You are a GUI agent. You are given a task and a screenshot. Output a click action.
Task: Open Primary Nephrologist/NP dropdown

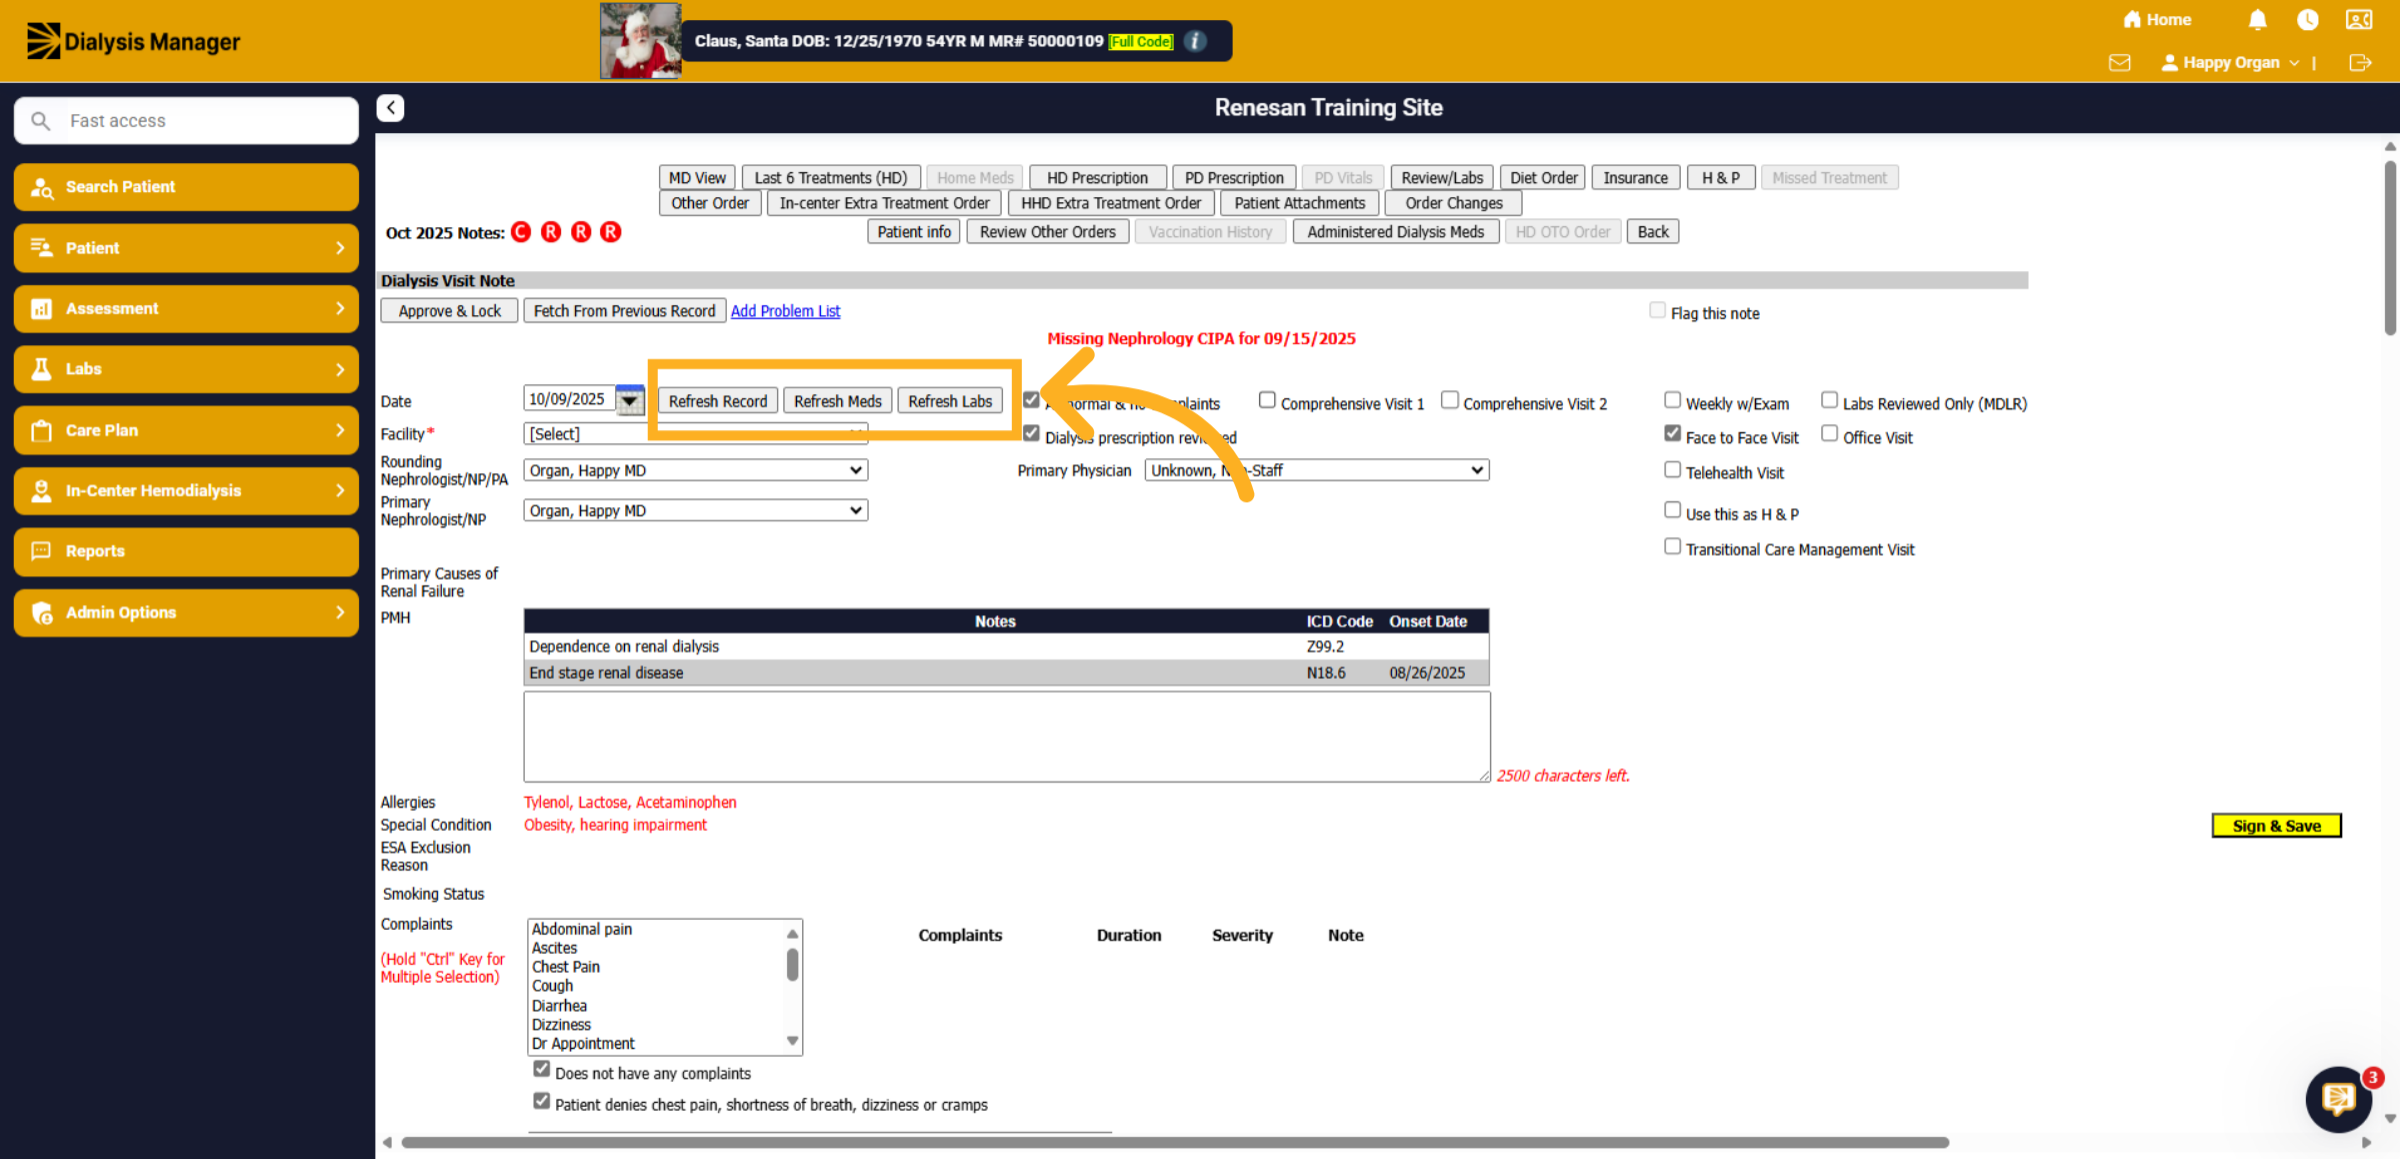(x=696, y=510)
